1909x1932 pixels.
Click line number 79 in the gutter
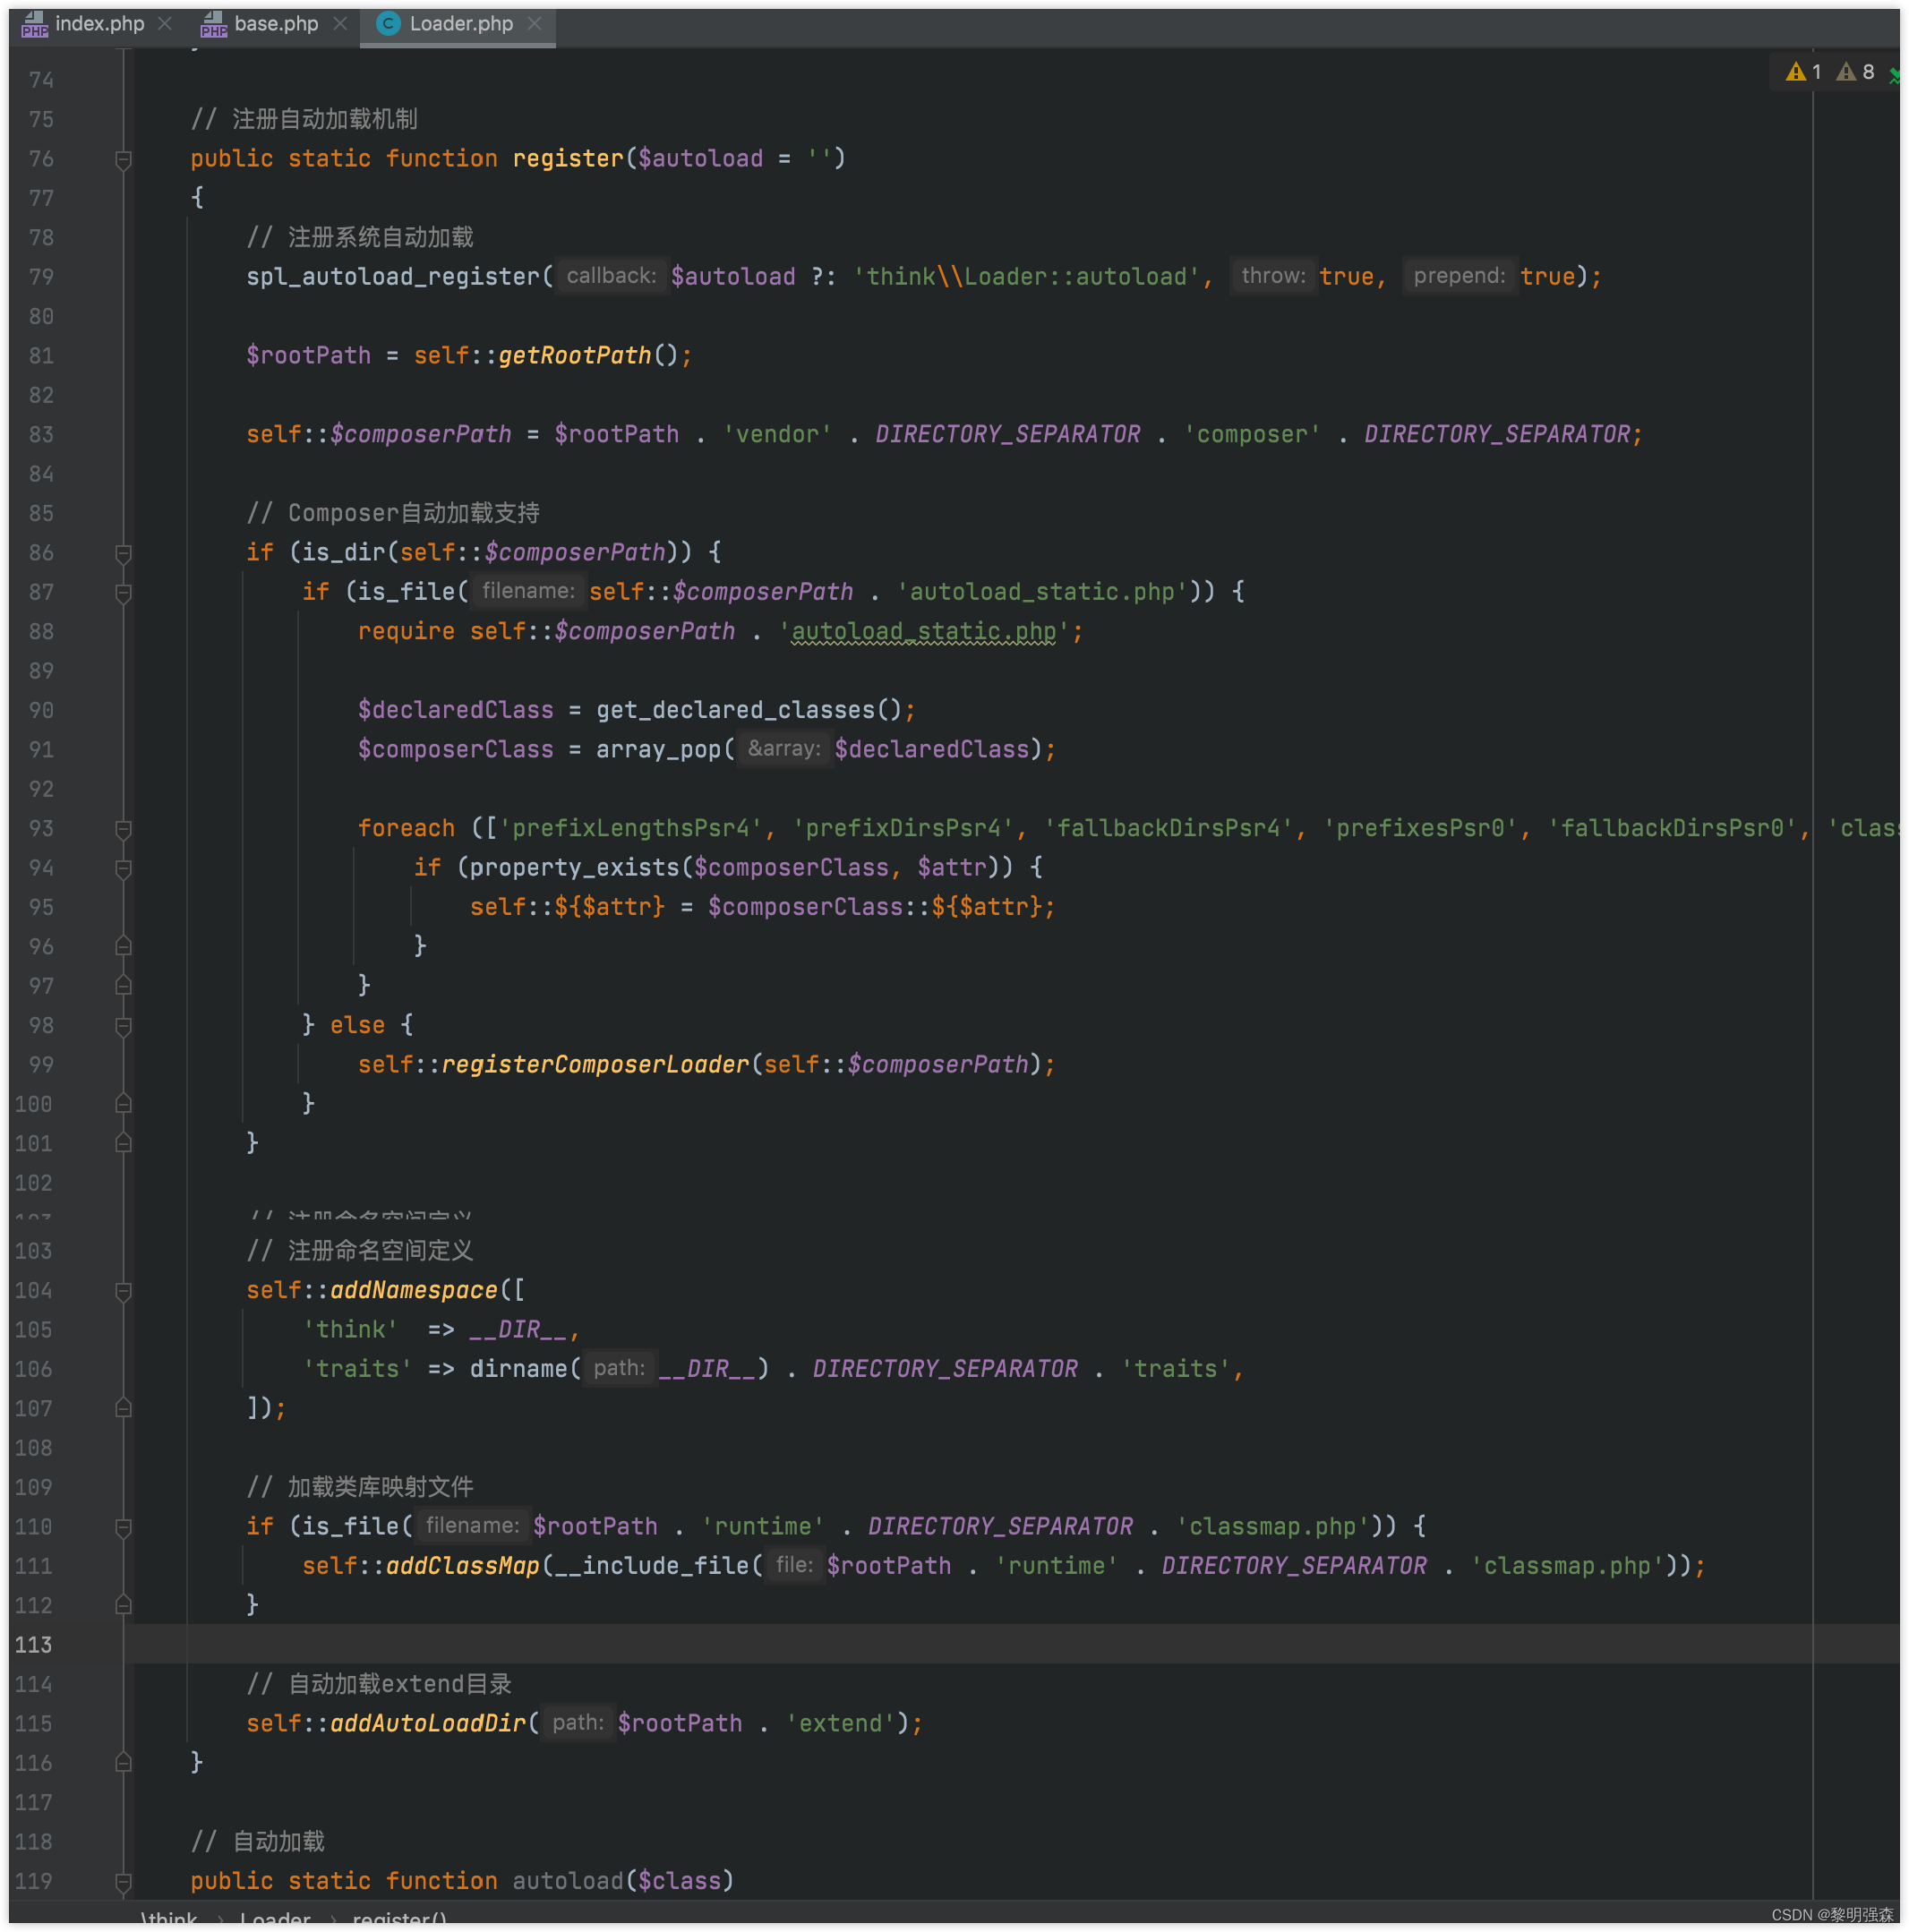(41, 277)
